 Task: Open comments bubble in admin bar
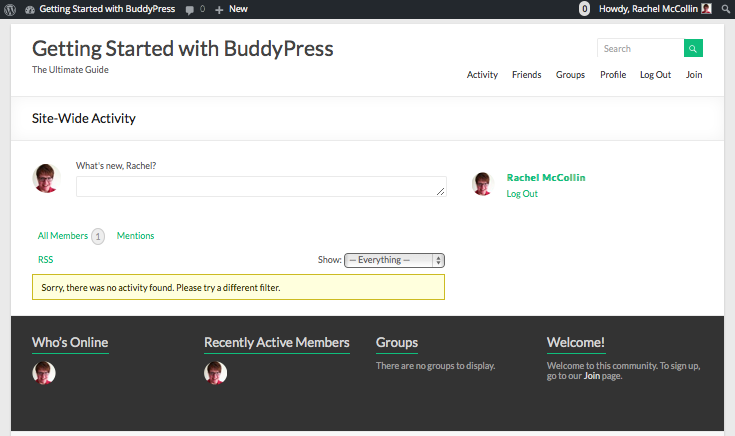(190, 9)
